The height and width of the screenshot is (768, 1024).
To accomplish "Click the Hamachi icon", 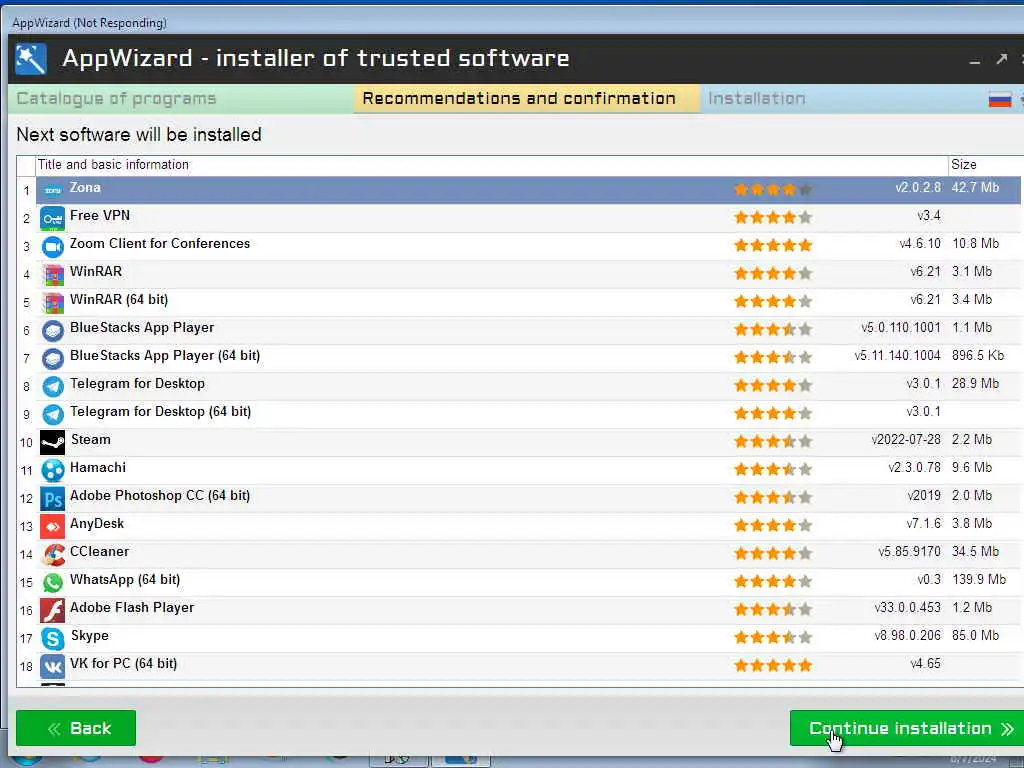I will pos(52,470).
